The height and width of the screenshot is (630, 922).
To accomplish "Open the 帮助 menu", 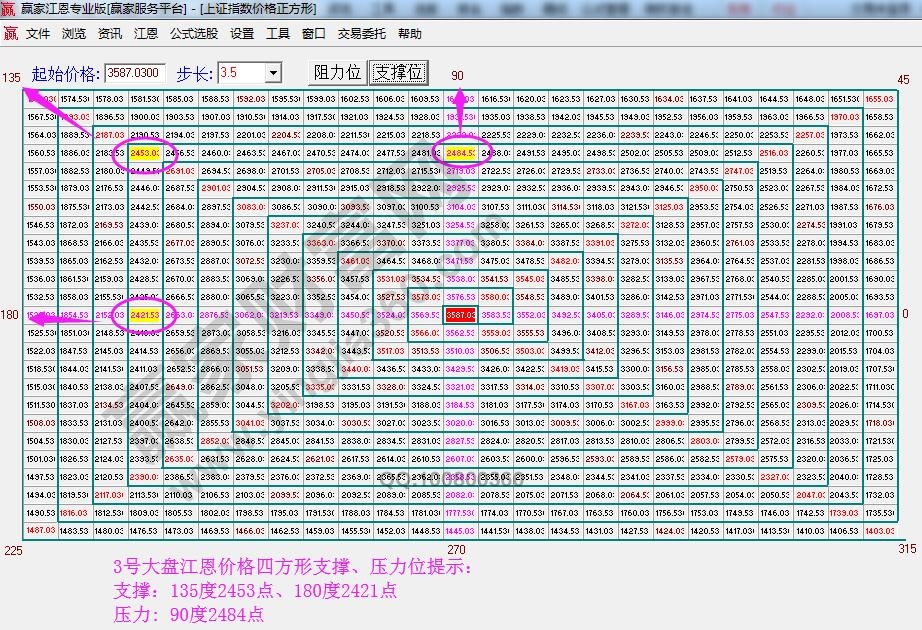I will tap(410, 33).
